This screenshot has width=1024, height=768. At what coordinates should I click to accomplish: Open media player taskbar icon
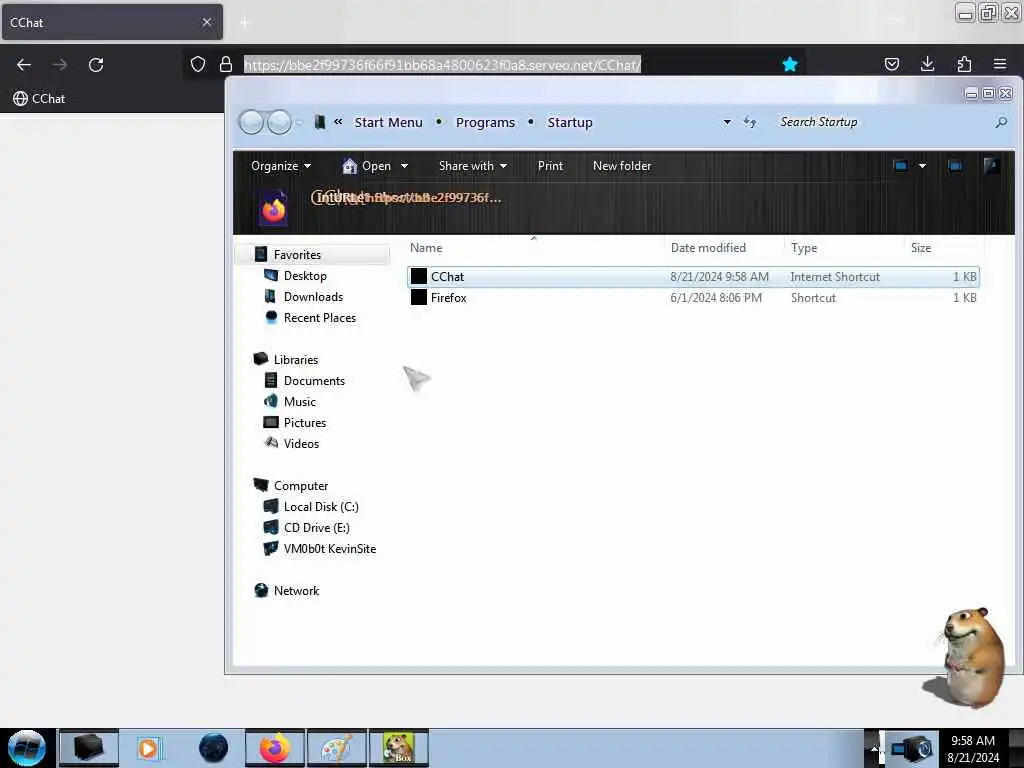148,748
